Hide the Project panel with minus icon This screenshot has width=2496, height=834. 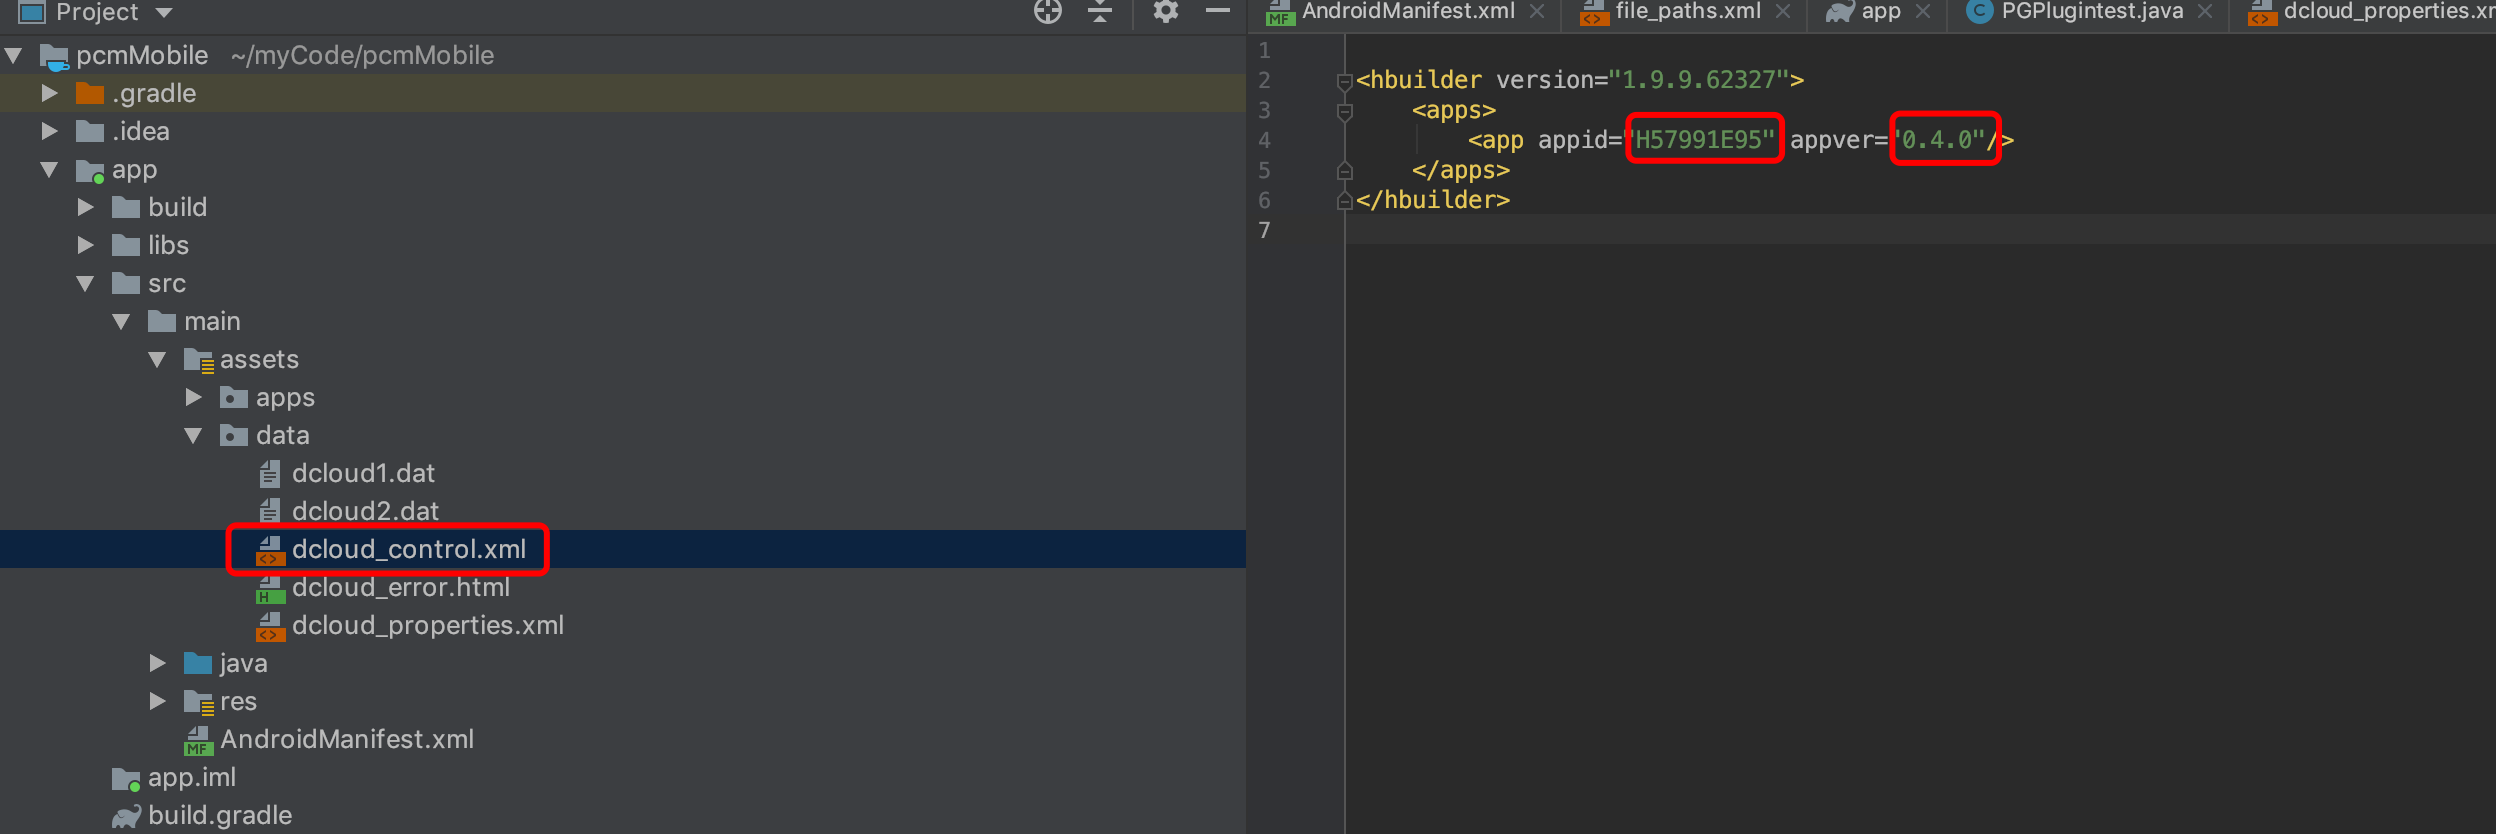(1217, 11)
